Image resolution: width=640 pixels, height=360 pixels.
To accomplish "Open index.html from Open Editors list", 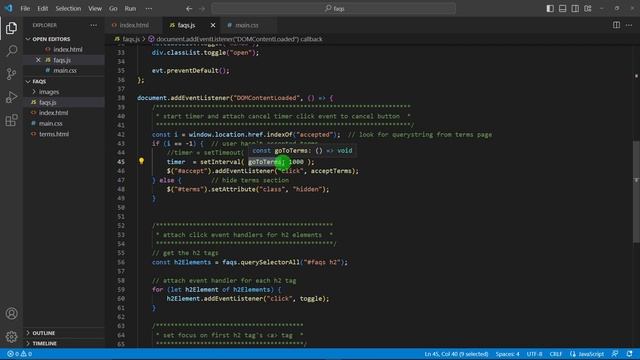I will (67, 49).
